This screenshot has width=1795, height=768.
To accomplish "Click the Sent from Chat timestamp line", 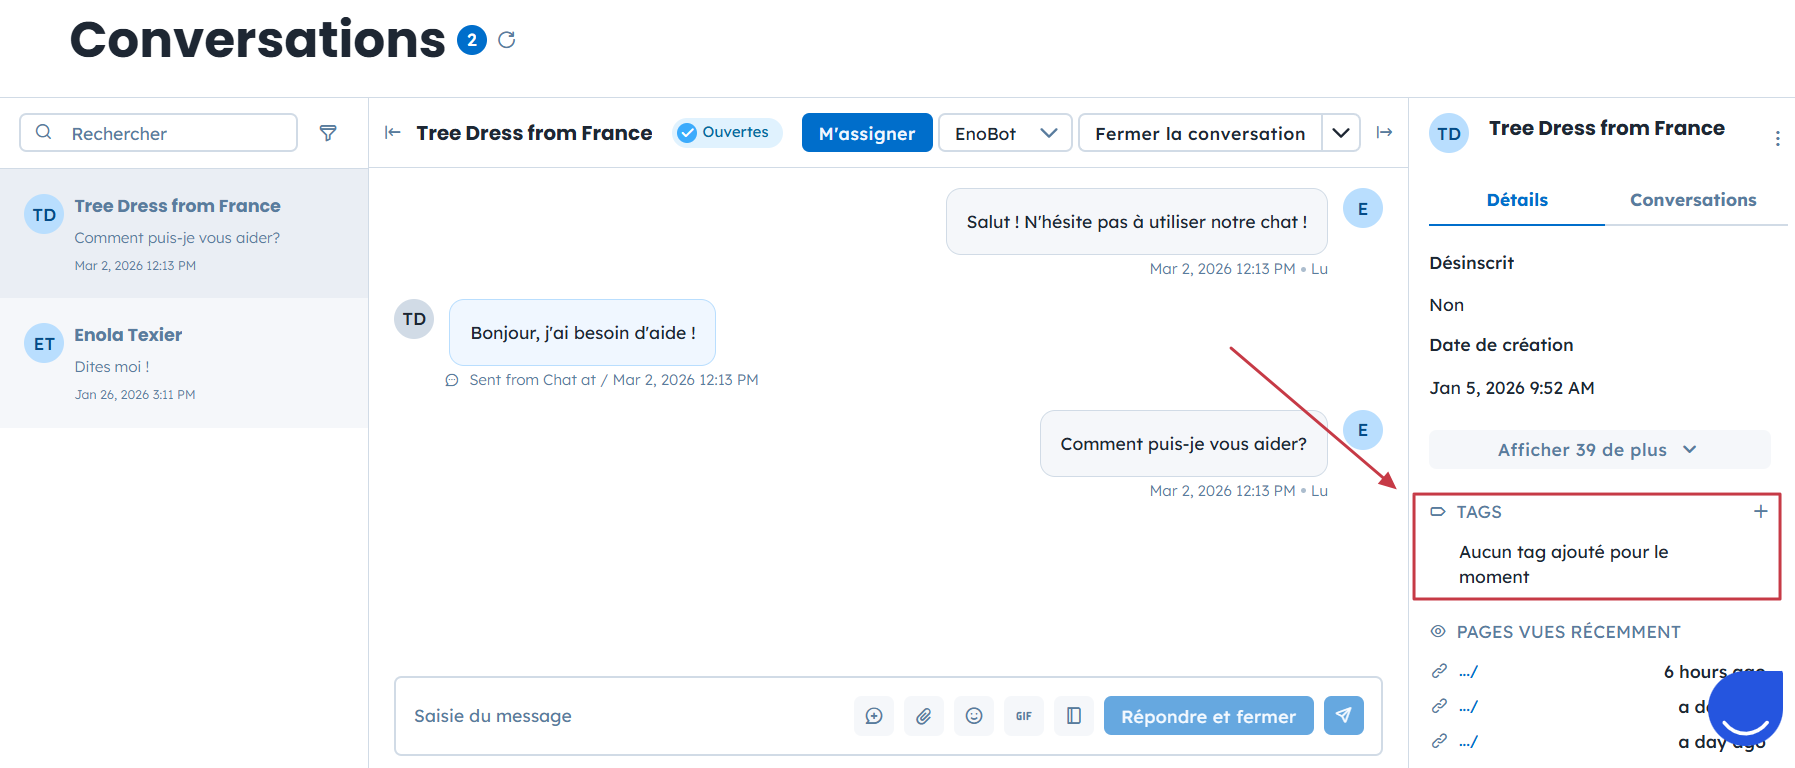I will tap(614, 380).
